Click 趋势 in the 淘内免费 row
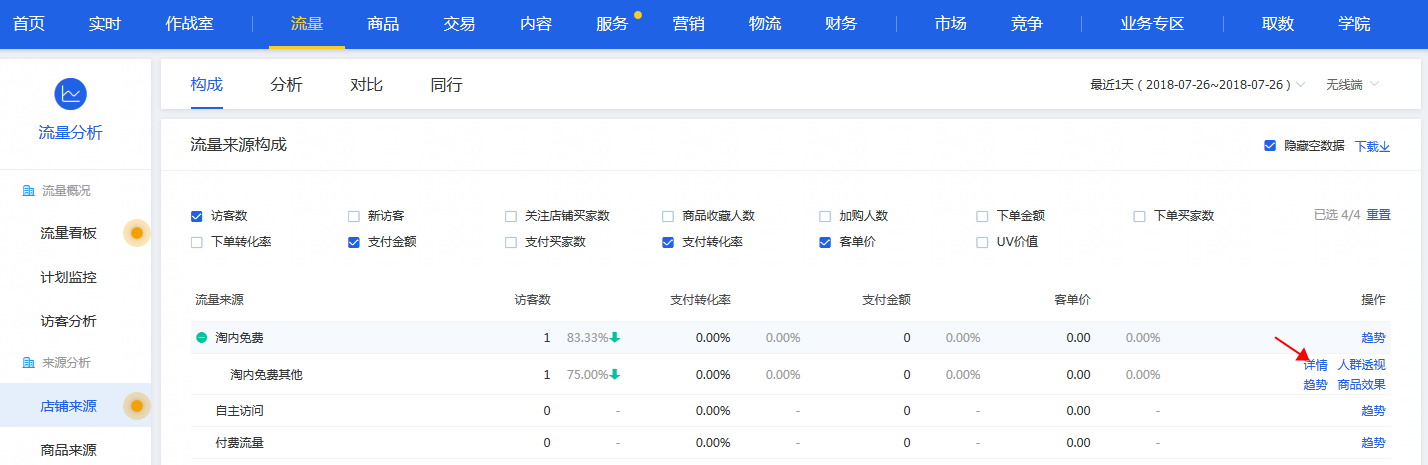Image resolution: width=1428 pixels, height=465 pixels. (x=1373, y=338)
